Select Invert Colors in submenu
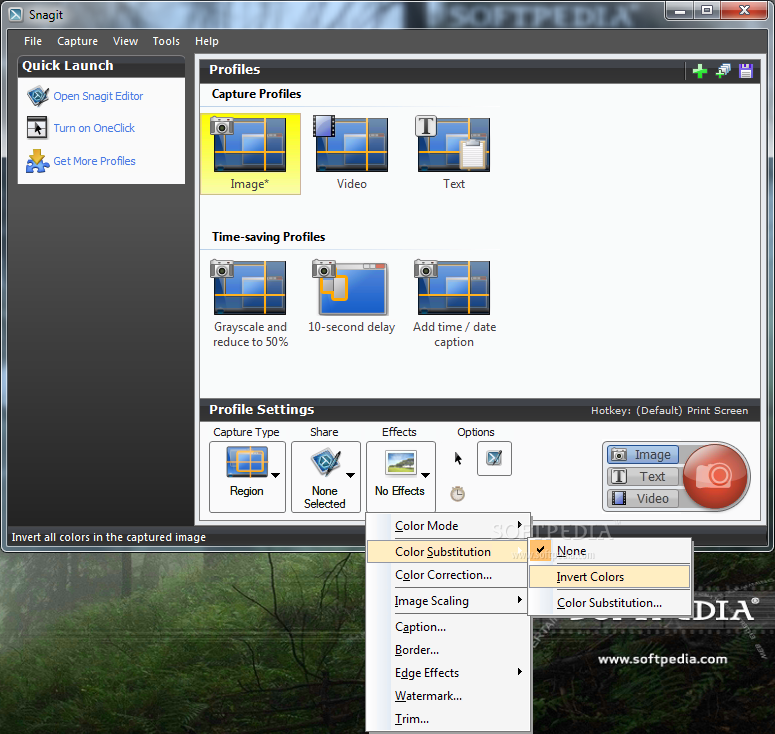This screenshot has height=734, width=775. (x=609, y=577)
